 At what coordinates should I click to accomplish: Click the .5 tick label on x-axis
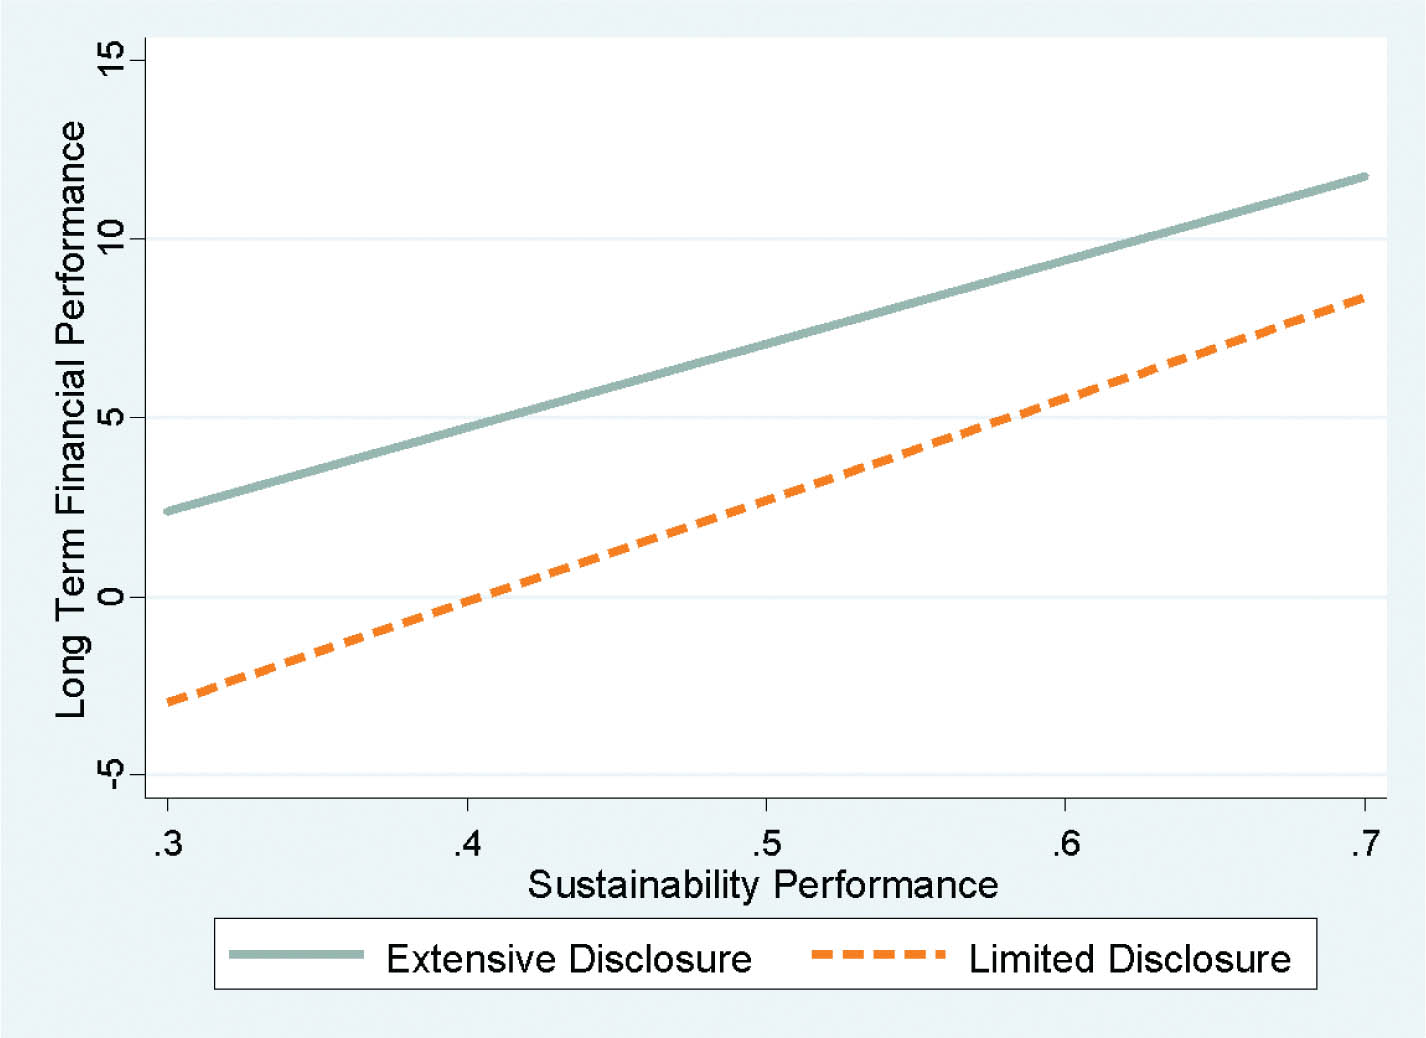click(x=766, y=843)
